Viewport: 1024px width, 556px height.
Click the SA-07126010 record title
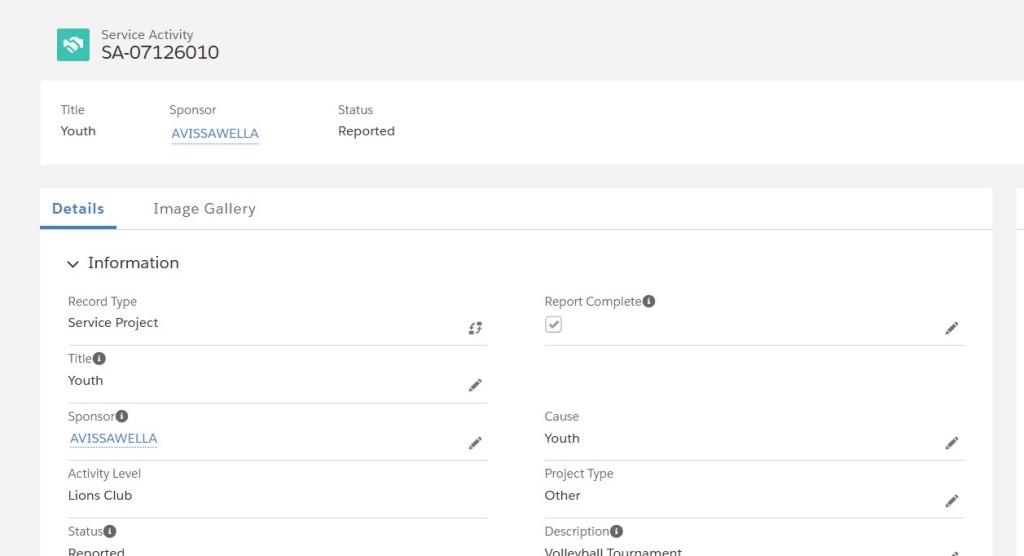tap(160, 52)
